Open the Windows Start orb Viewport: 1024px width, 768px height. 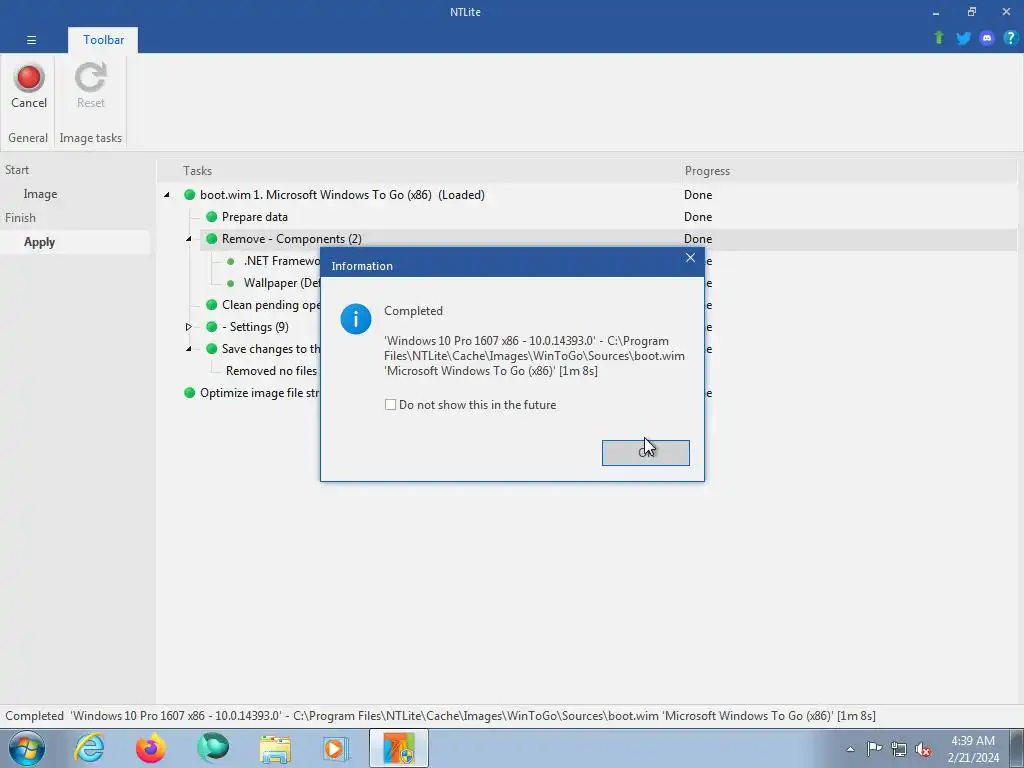pyautogui.click(x=27, y=748)
